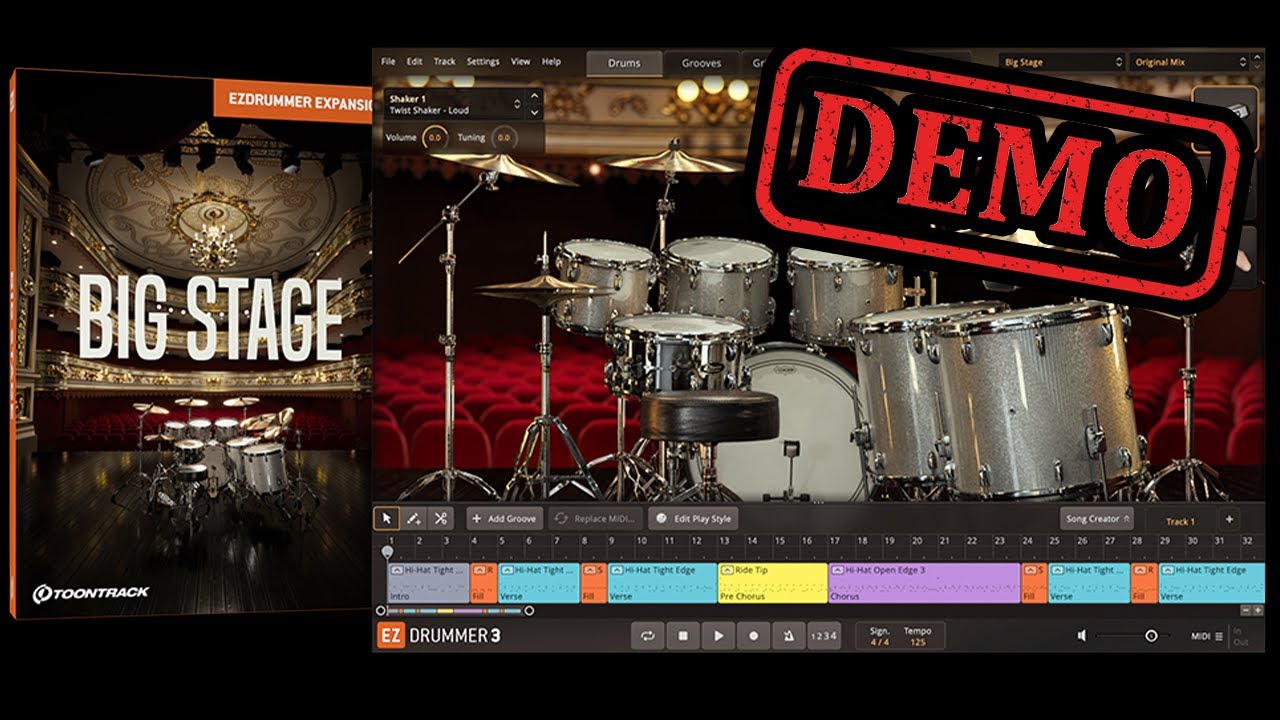The image size is (1280, 720).
Task: Mute output via the speaker icon
Action: (1083, 636)
